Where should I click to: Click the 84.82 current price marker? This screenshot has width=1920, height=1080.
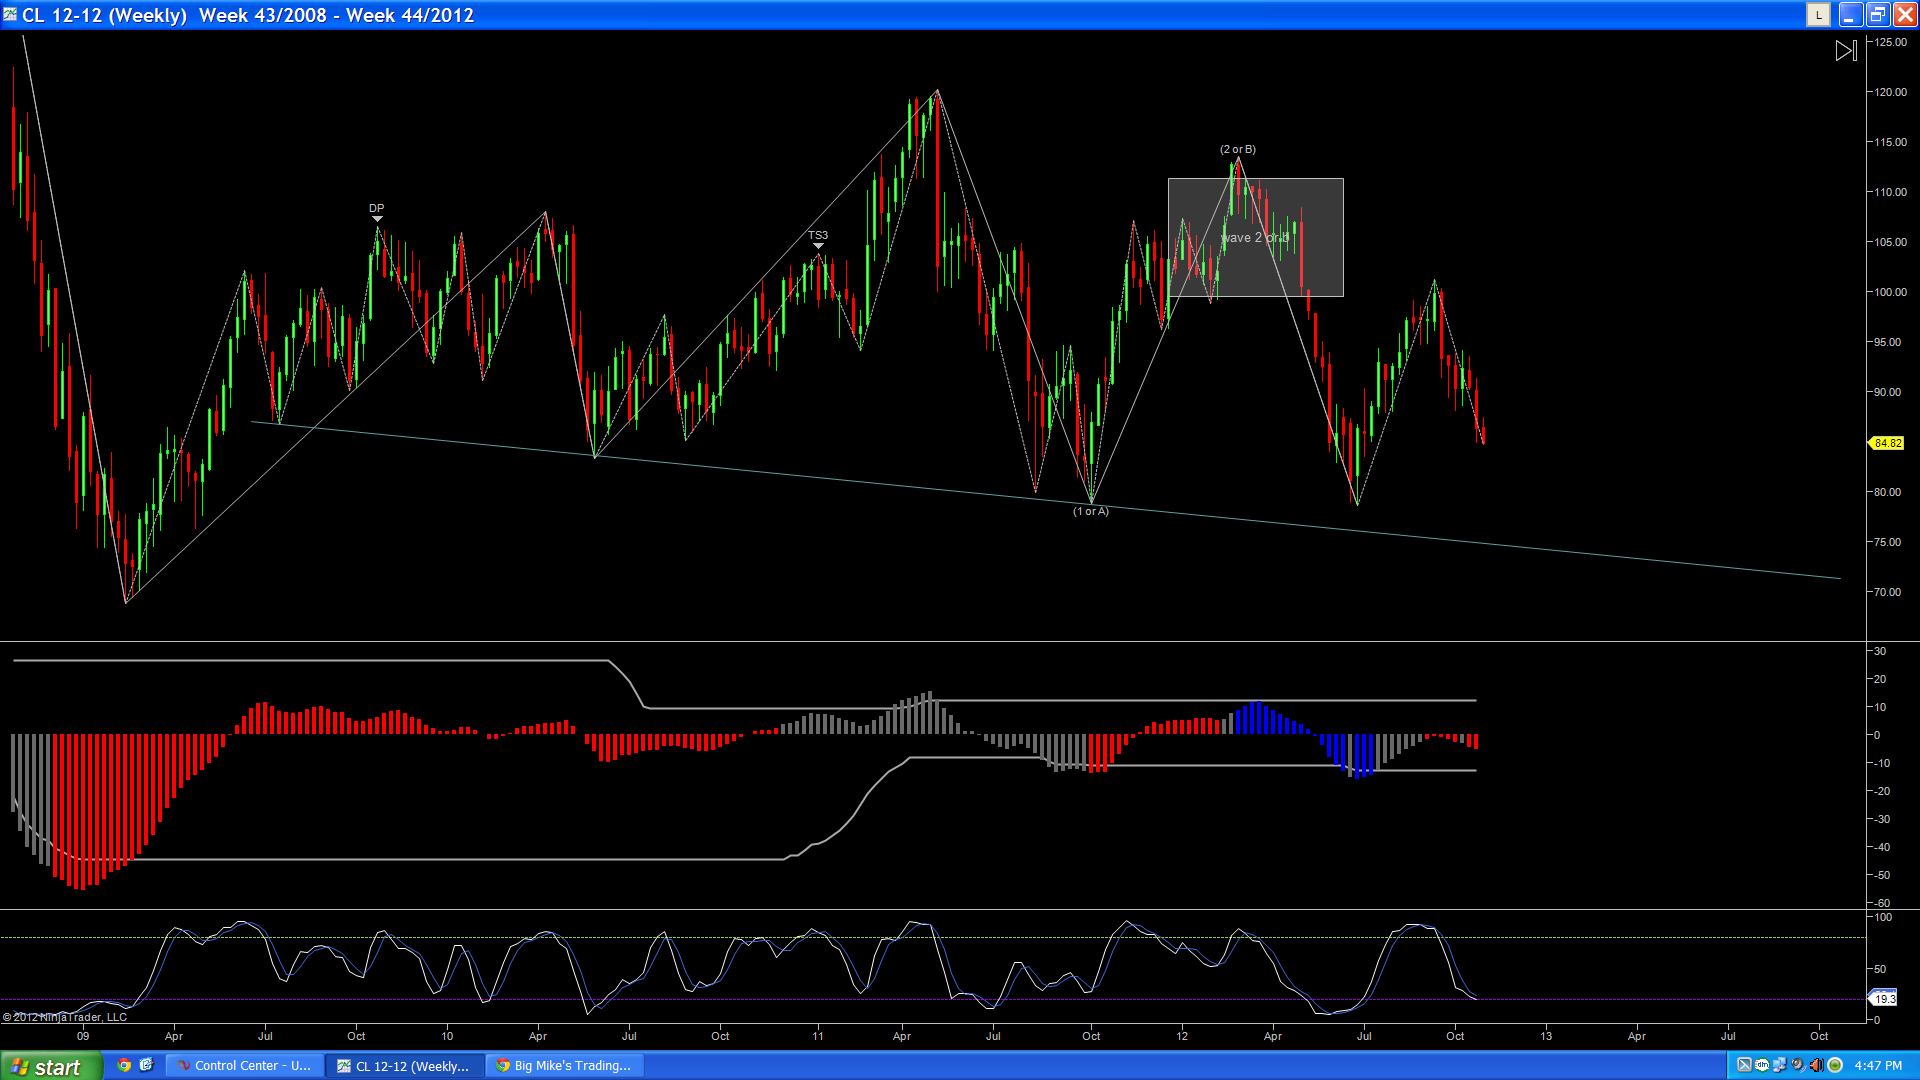(1887, 443)
